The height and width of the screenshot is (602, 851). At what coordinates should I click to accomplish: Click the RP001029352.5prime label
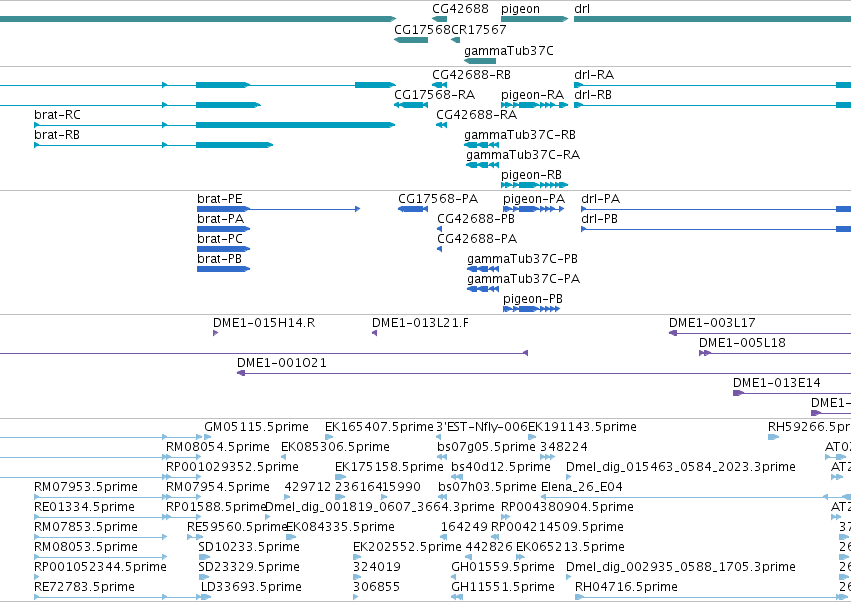pos(232,467)
